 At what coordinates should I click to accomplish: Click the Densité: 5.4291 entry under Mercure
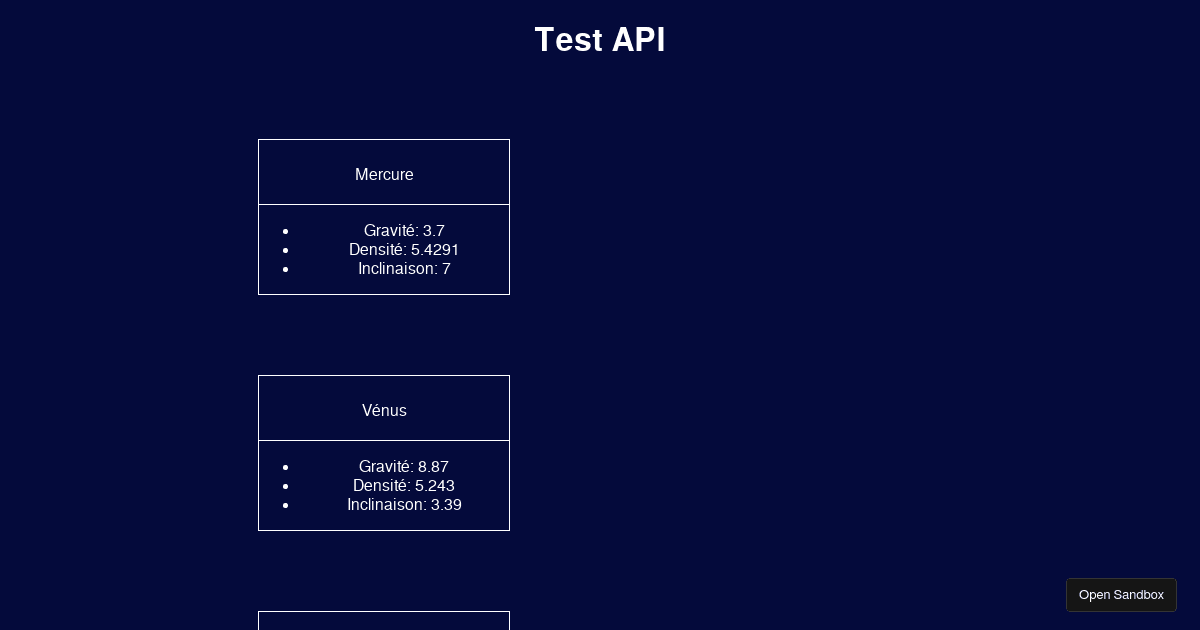404,250
